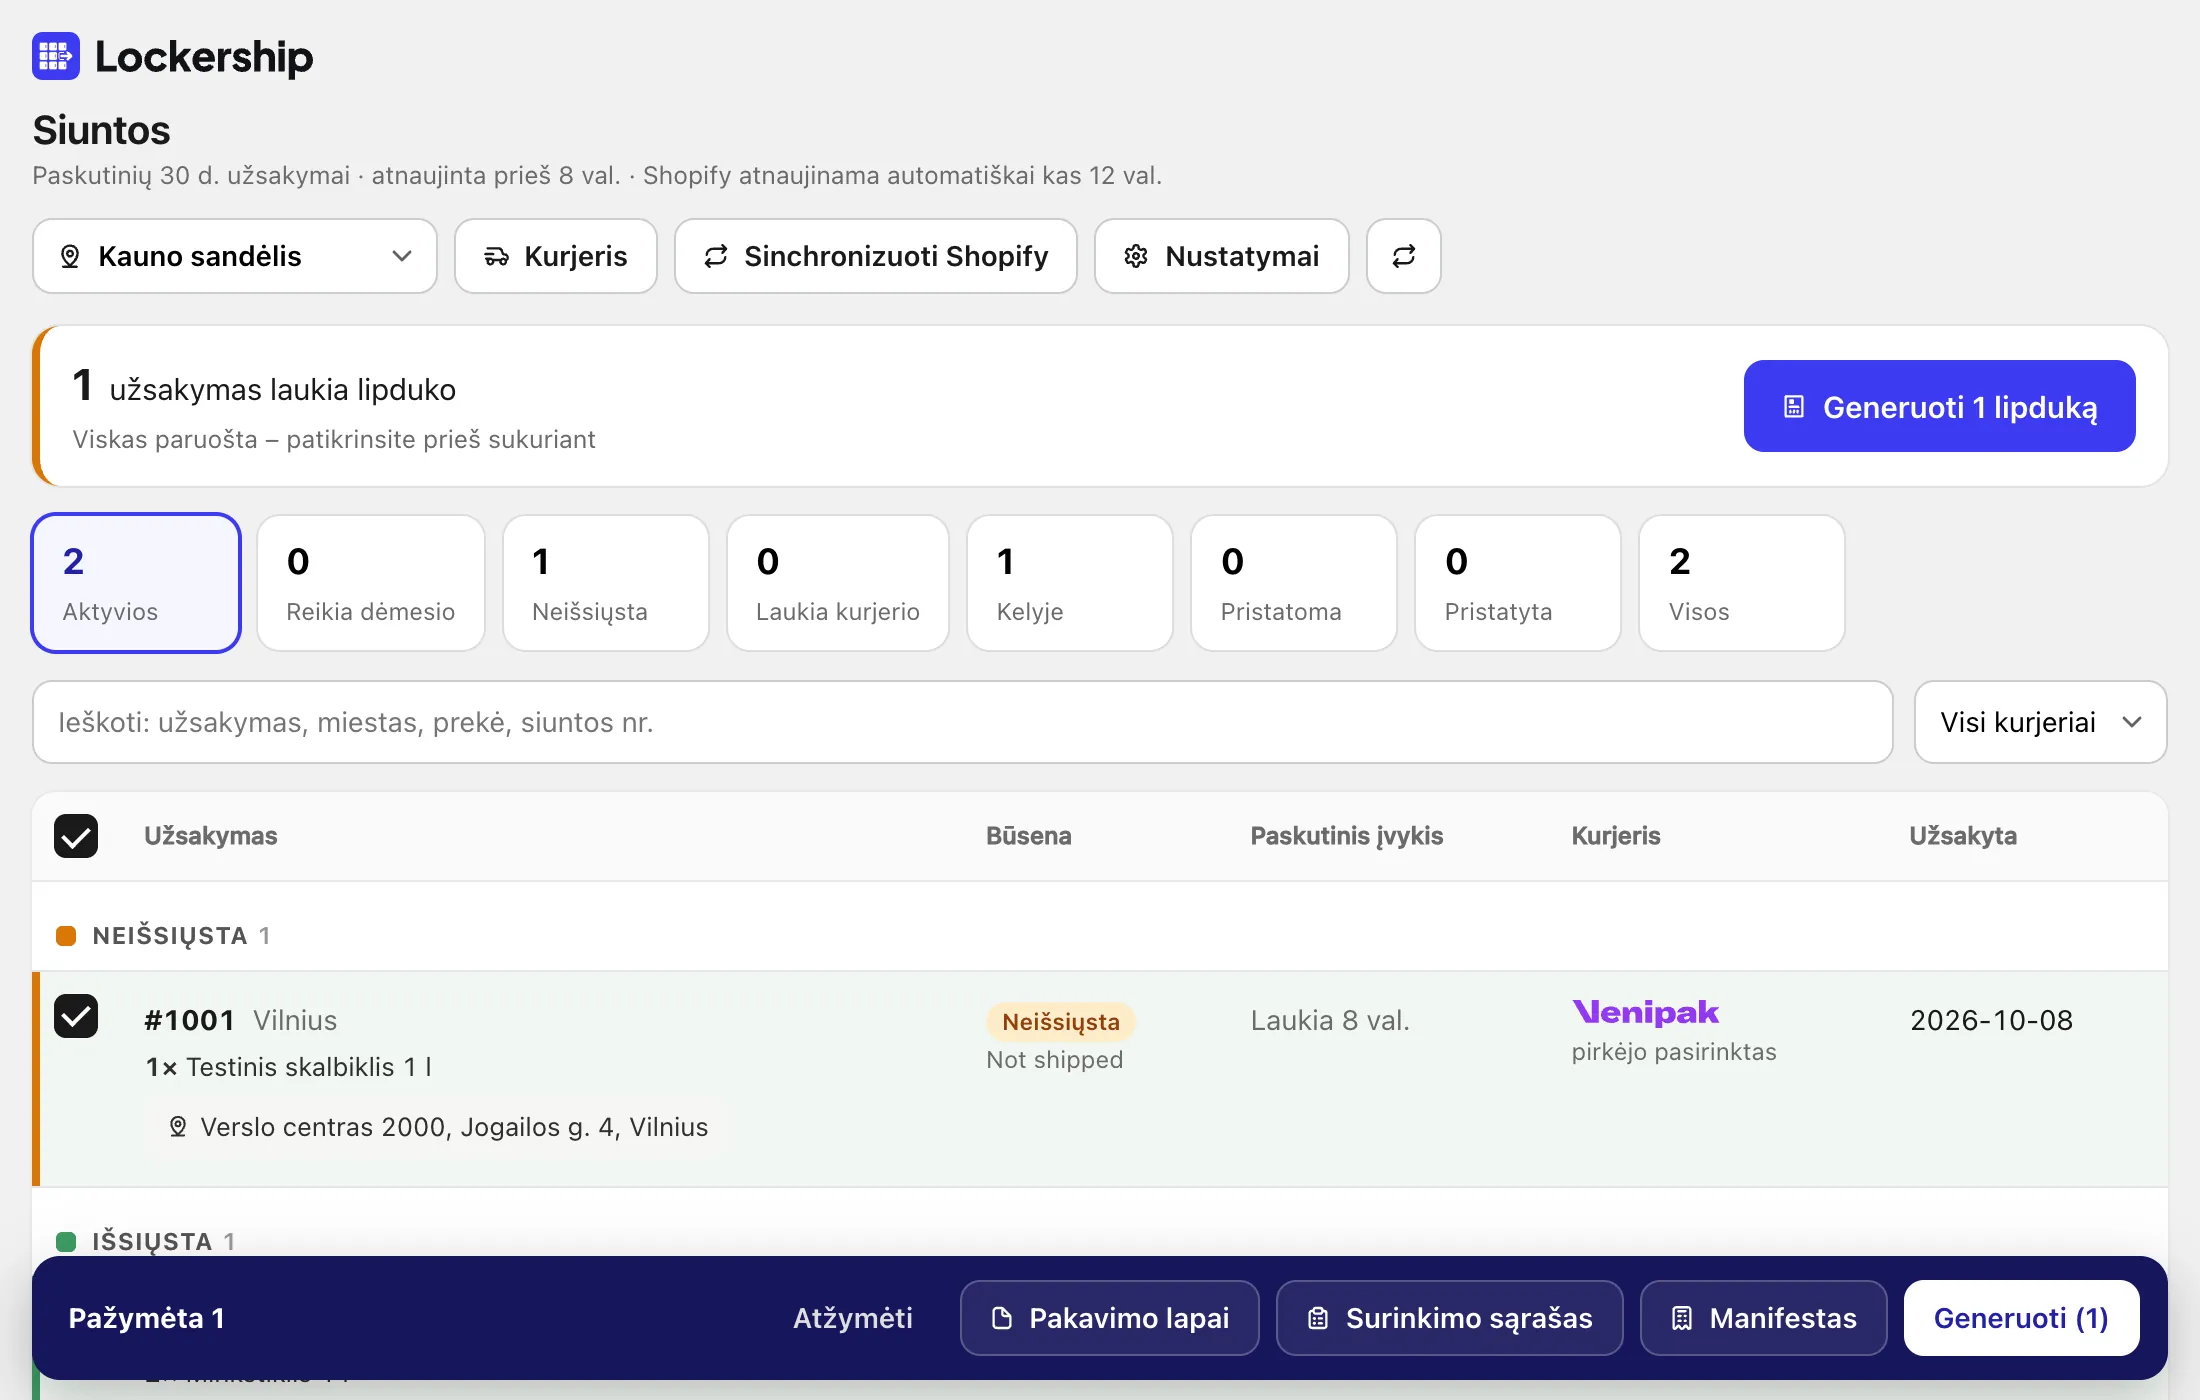The image size is (2200, 1400).
Task: Toggle the select-all checkbox in table header
Action: (x=76, y=836)
